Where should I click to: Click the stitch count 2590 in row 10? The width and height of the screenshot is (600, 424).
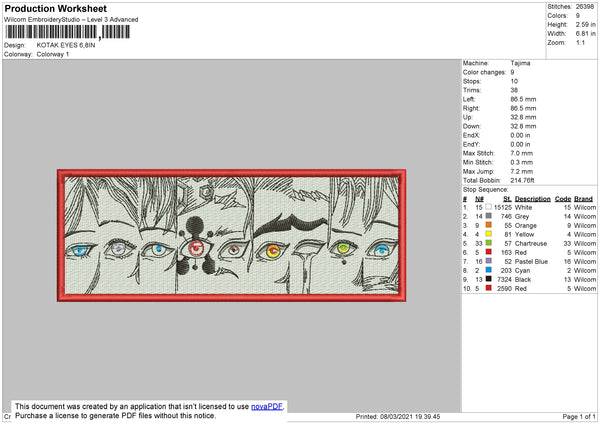[x=504, y=289]
